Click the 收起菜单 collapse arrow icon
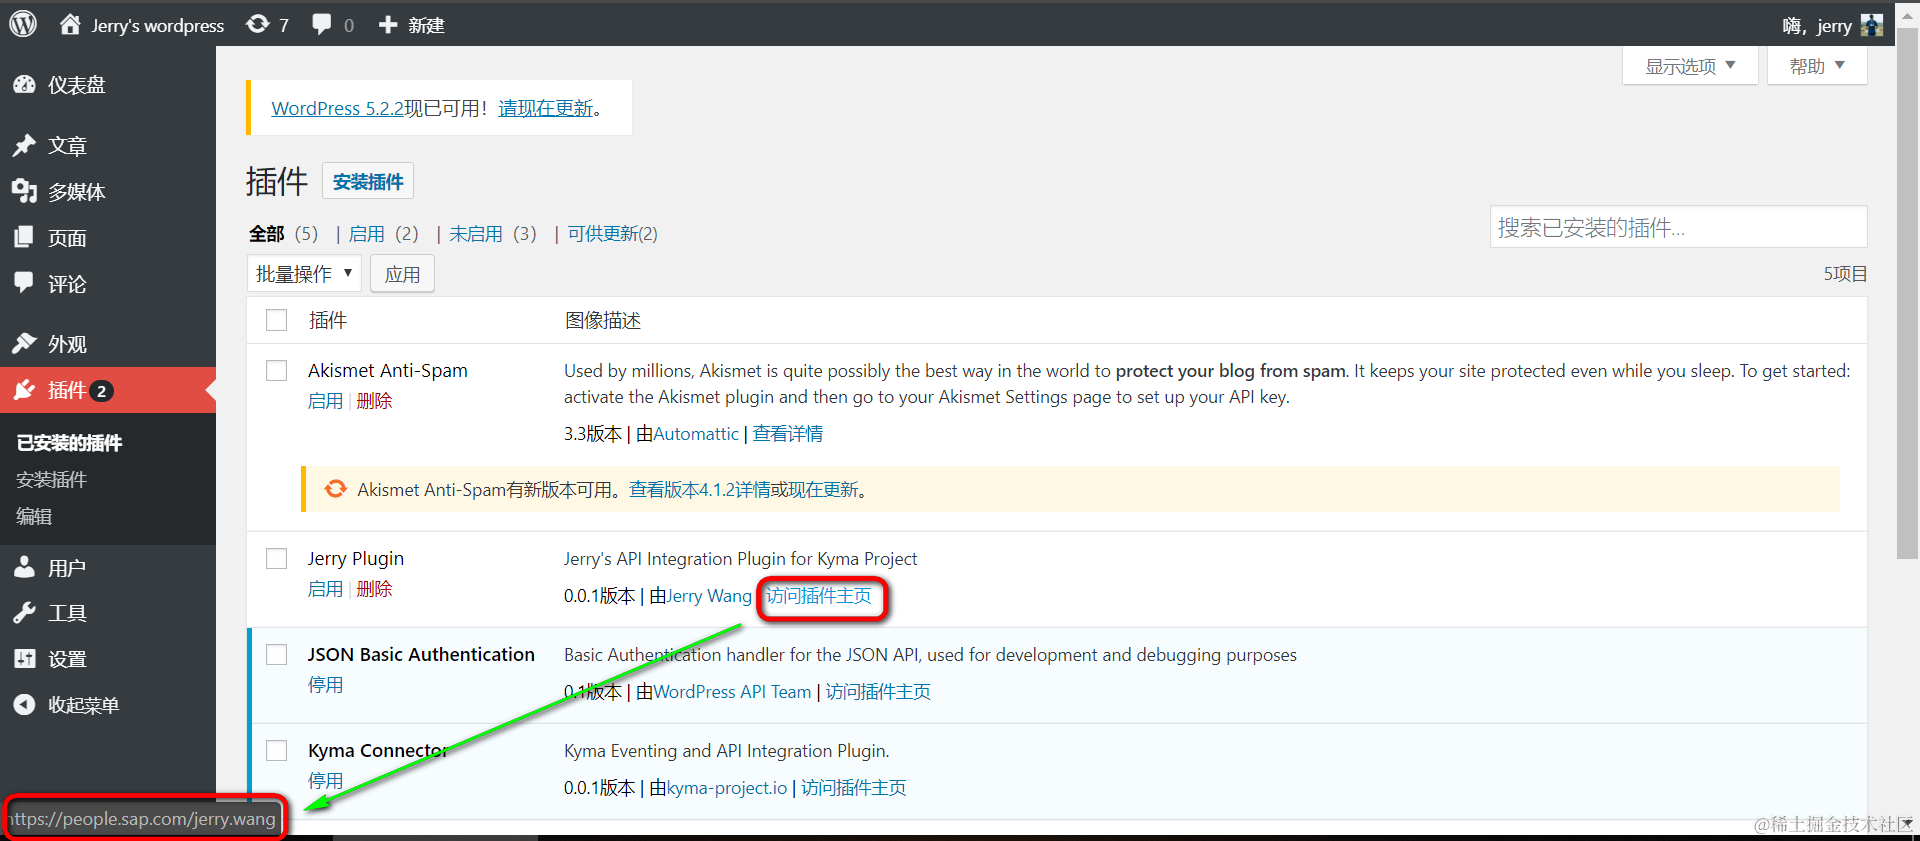The image size is (1920, 841). pyautogui.click(x=24, y=705)
